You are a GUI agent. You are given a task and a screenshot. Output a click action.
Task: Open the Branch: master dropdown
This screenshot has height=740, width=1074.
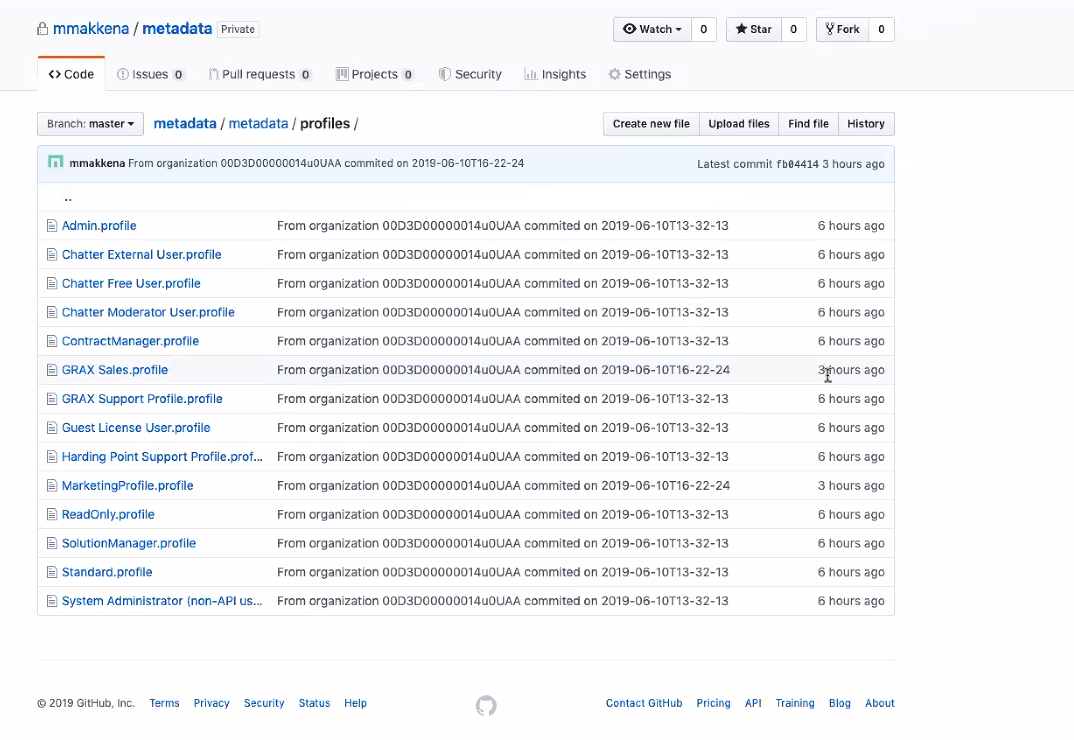click(x=90, y=124)
